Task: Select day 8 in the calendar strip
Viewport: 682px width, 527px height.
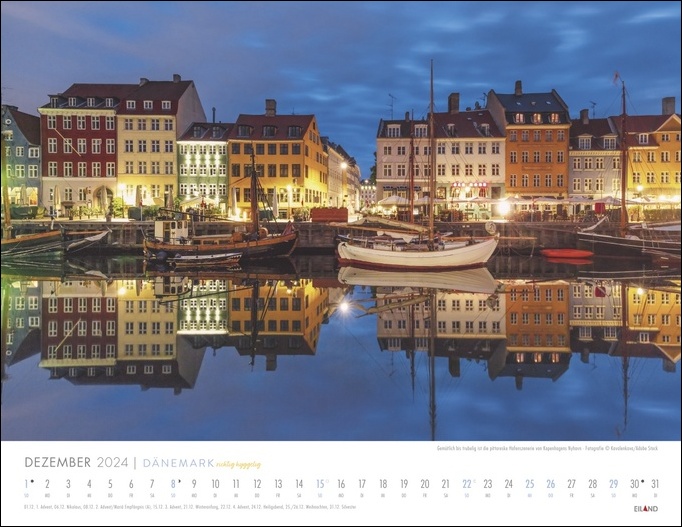Action: click(x=173, y=484)
